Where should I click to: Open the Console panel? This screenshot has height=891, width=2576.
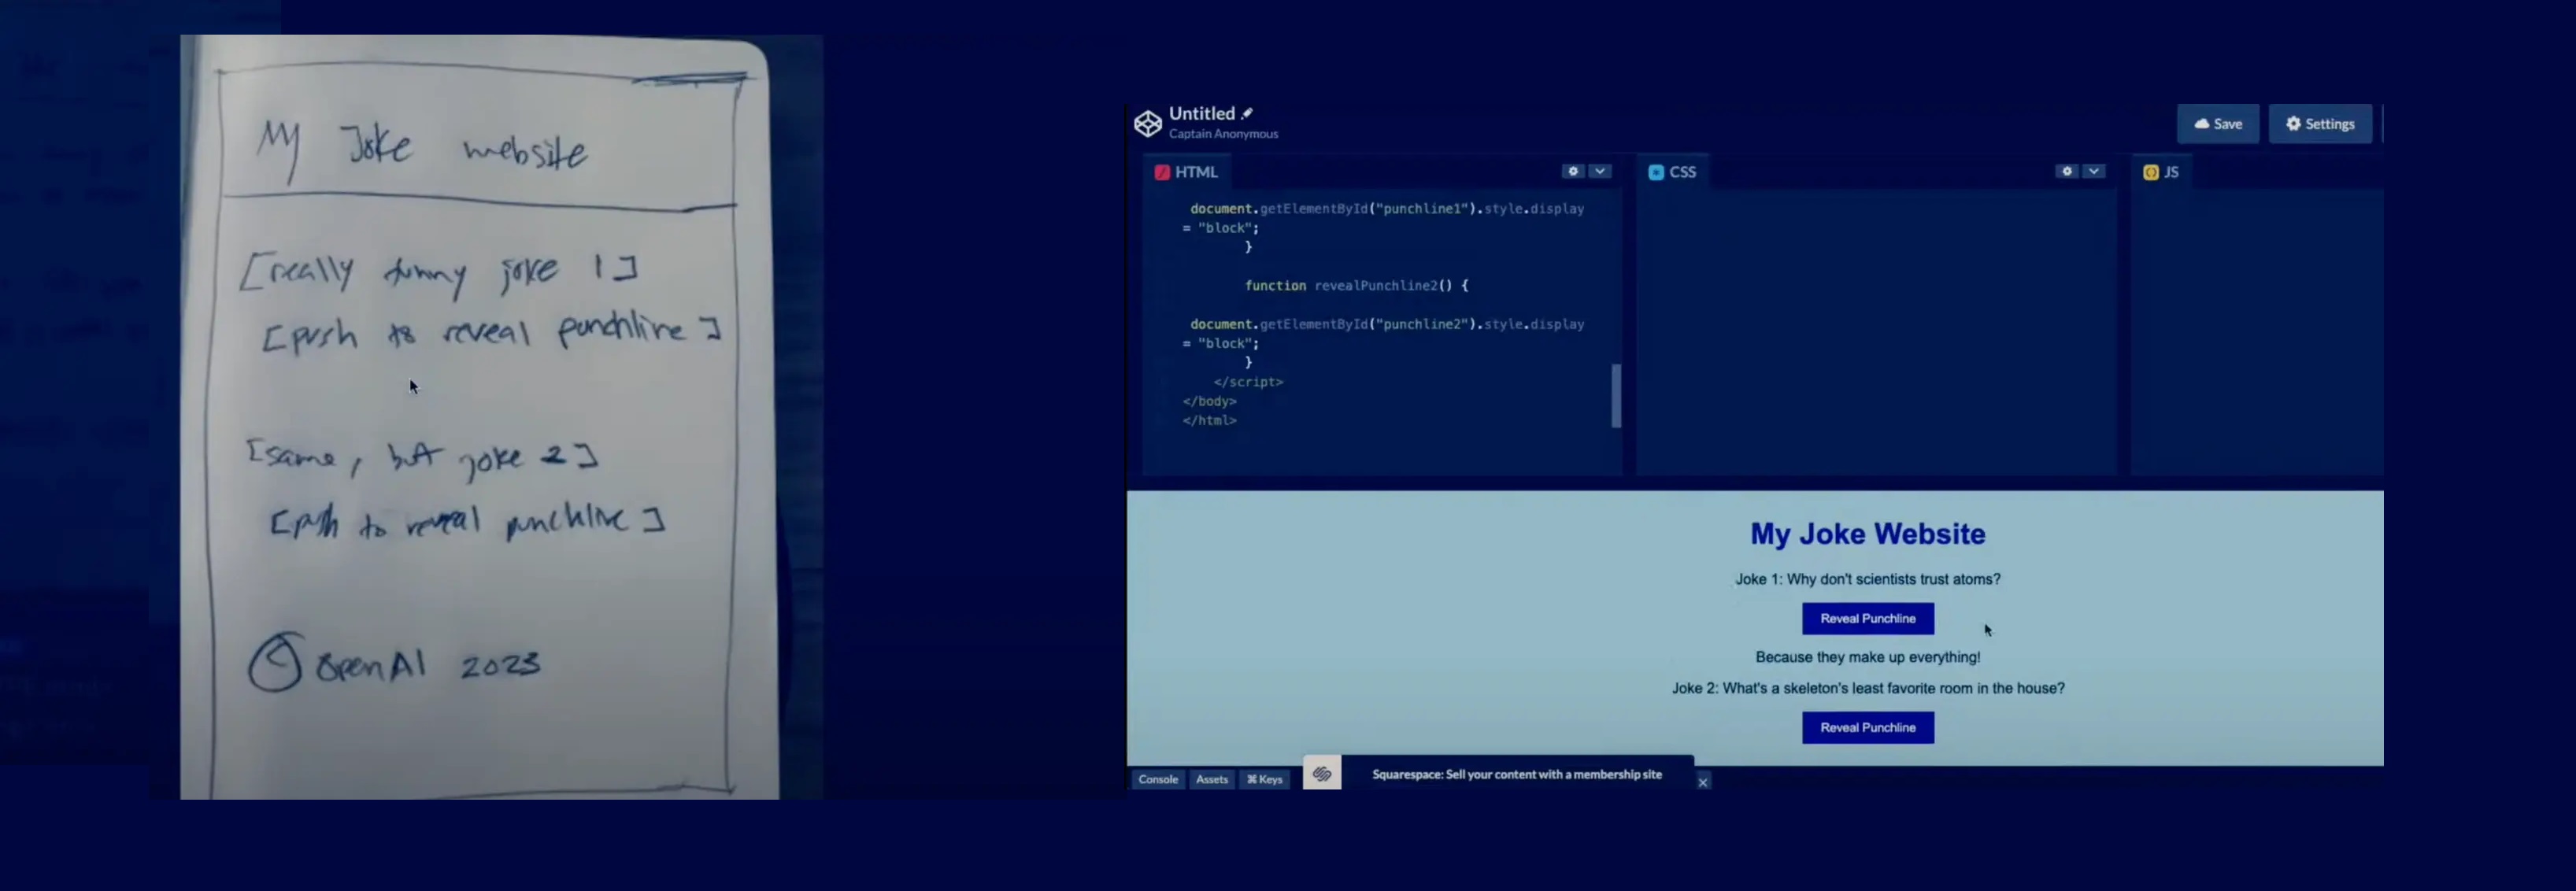click(x=1158, y=779)
